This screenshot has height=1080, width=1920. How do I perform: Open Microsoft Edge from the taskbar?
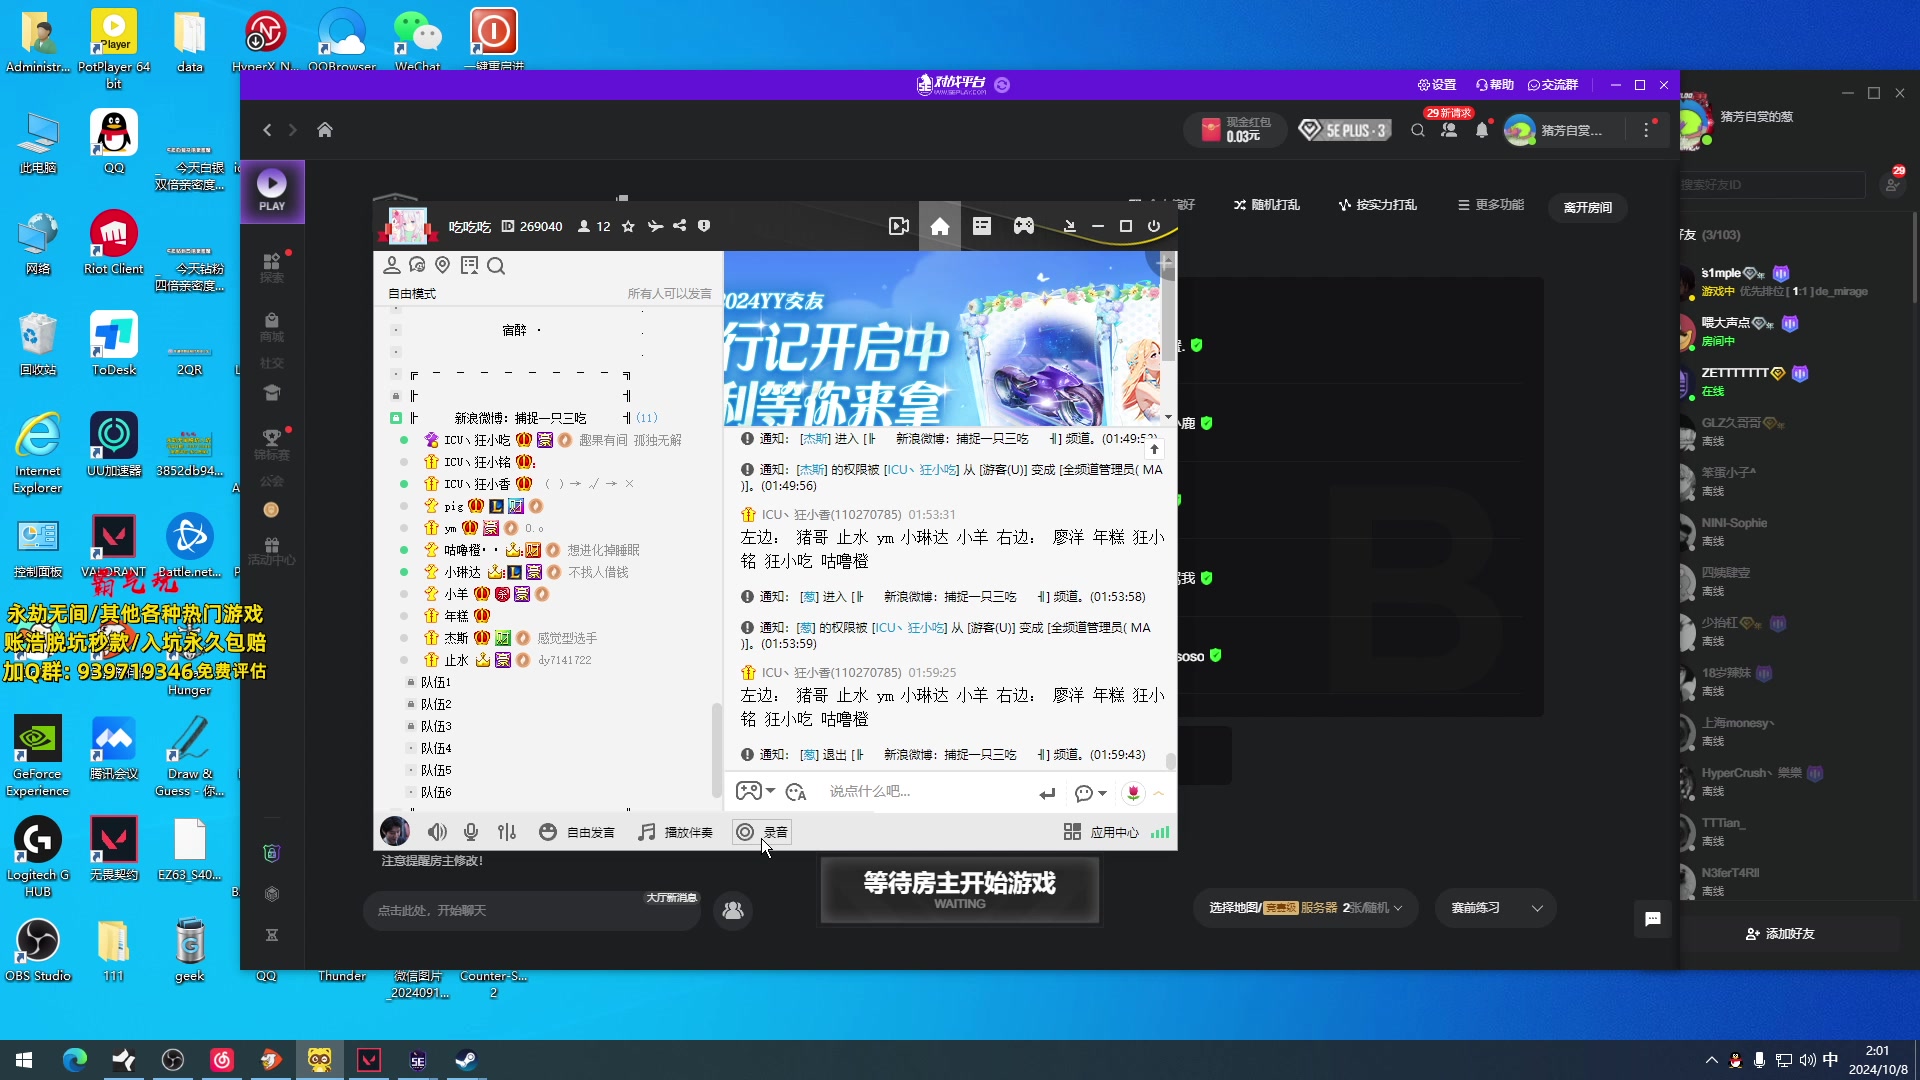75,1060
